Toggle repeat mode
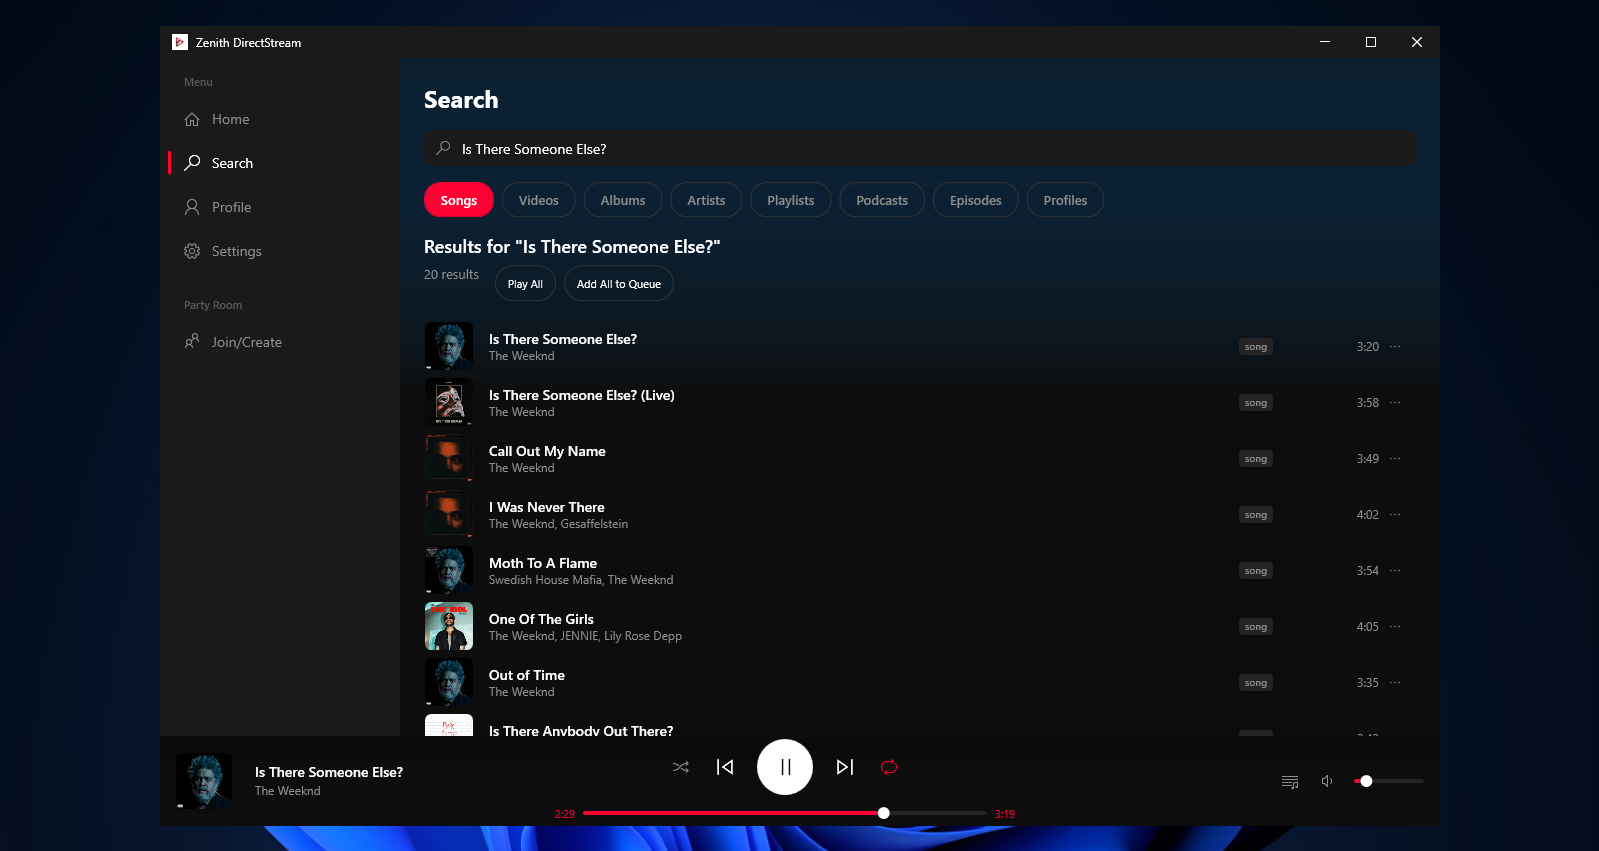The width and height of the screenshot is (1599, 851). (x=889, y=767)
